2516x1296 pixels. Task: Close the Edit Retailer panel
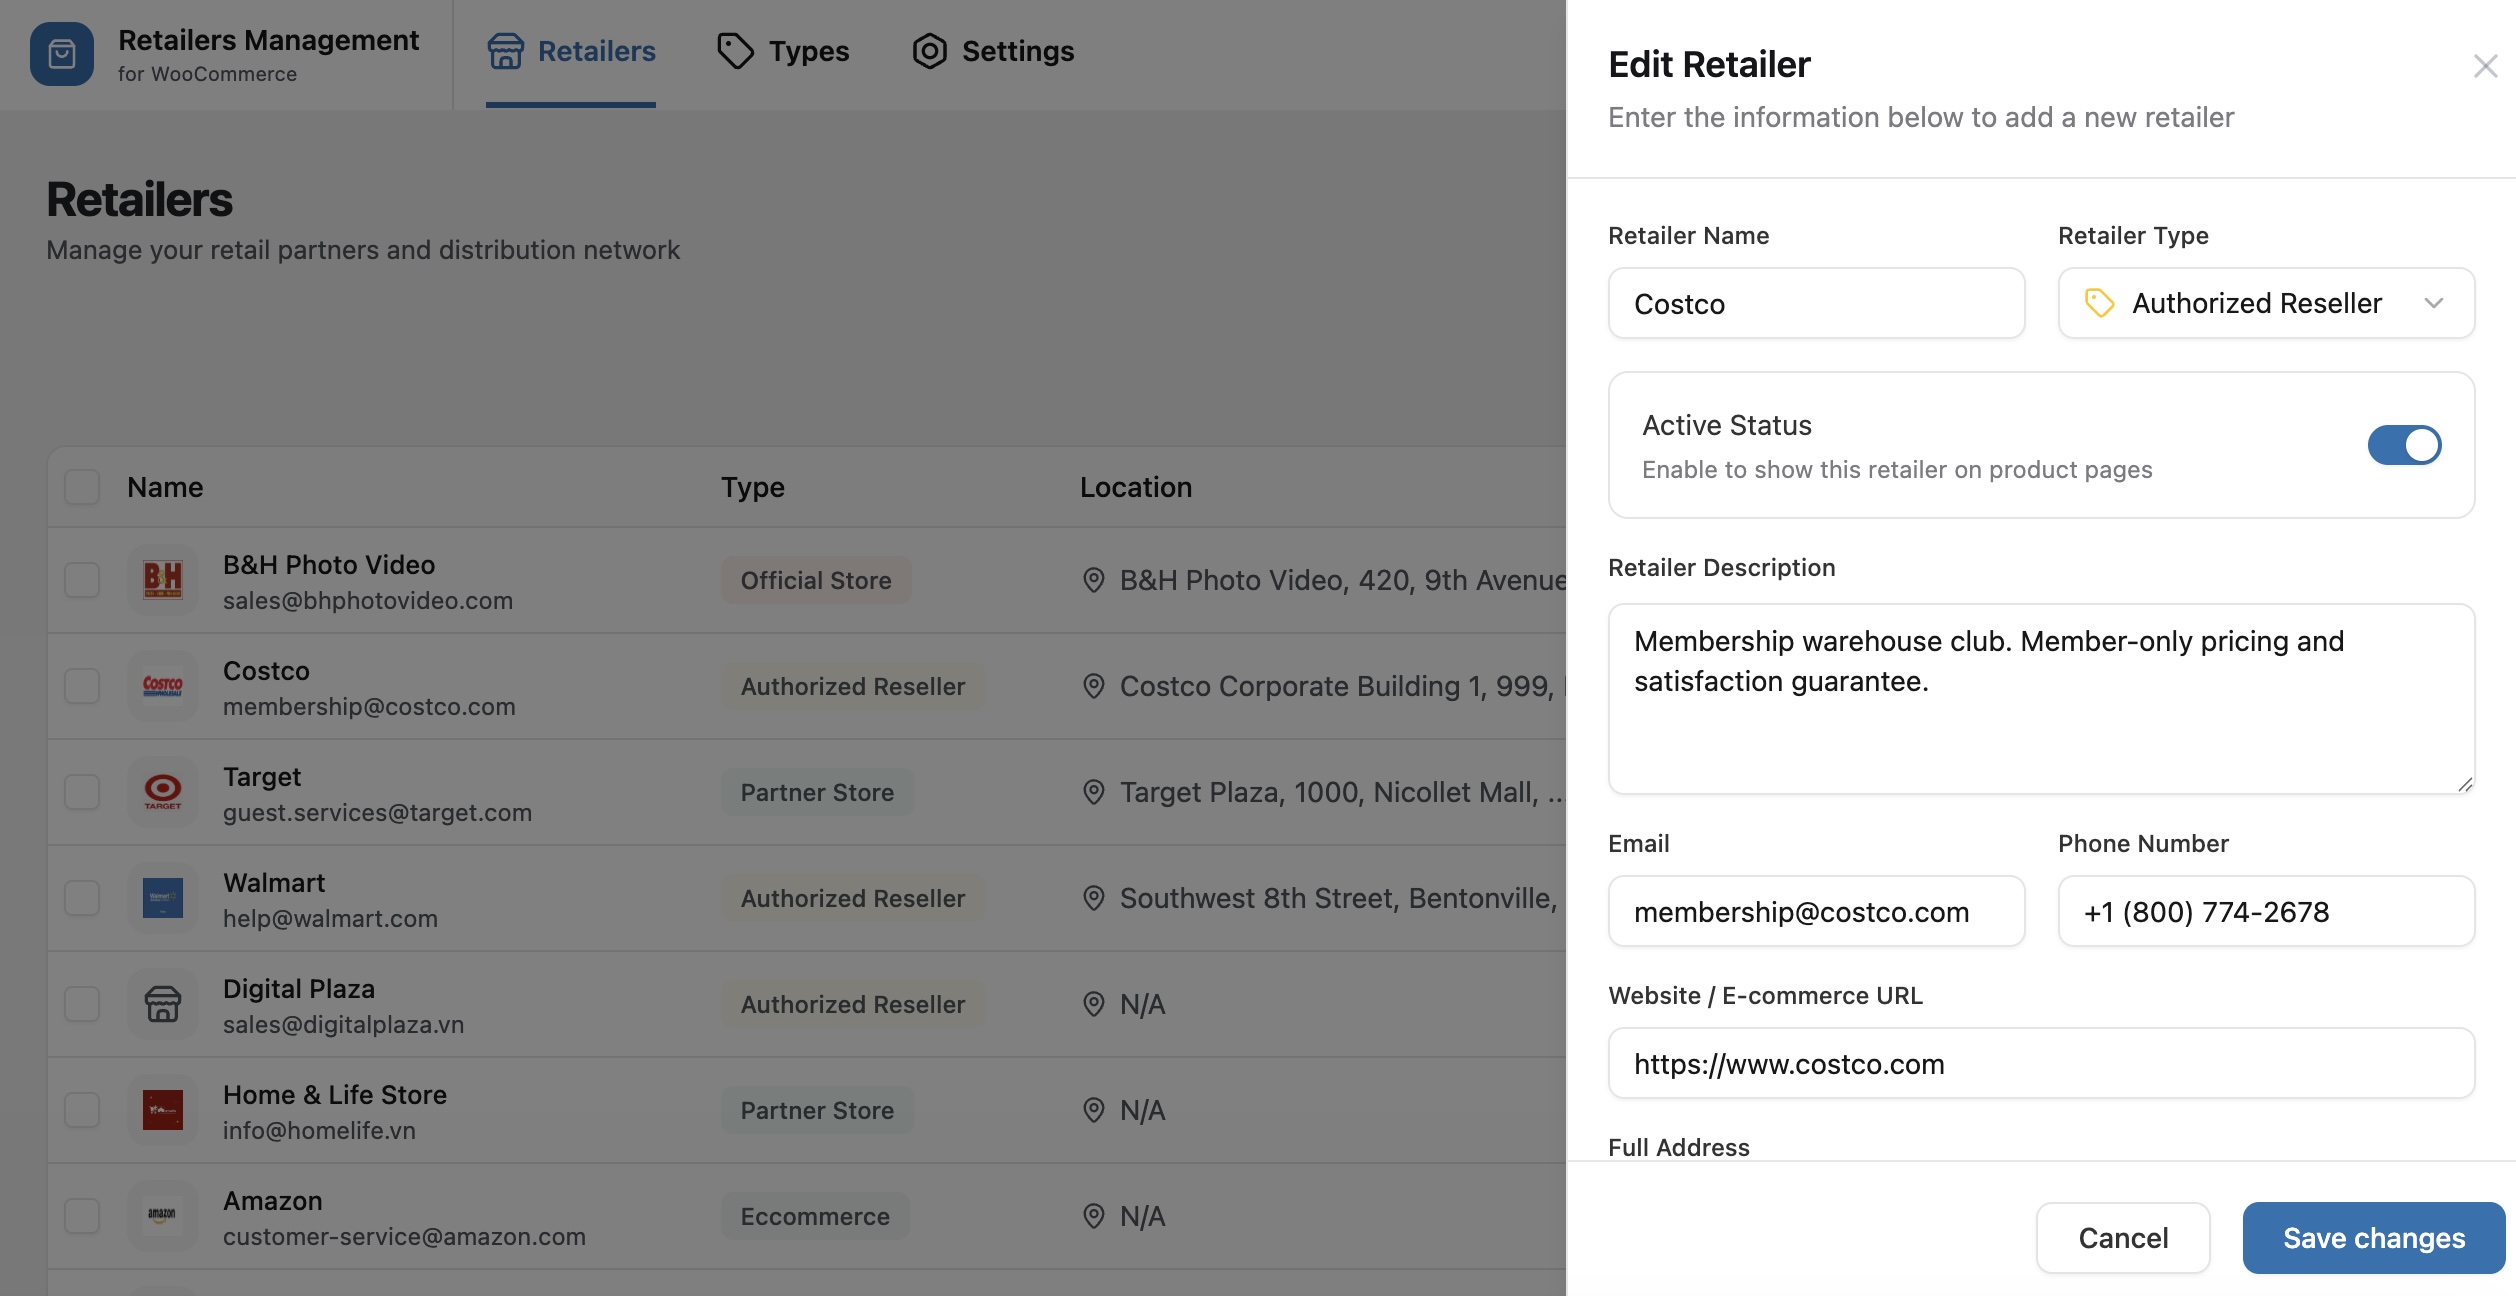coord(2485,66)
